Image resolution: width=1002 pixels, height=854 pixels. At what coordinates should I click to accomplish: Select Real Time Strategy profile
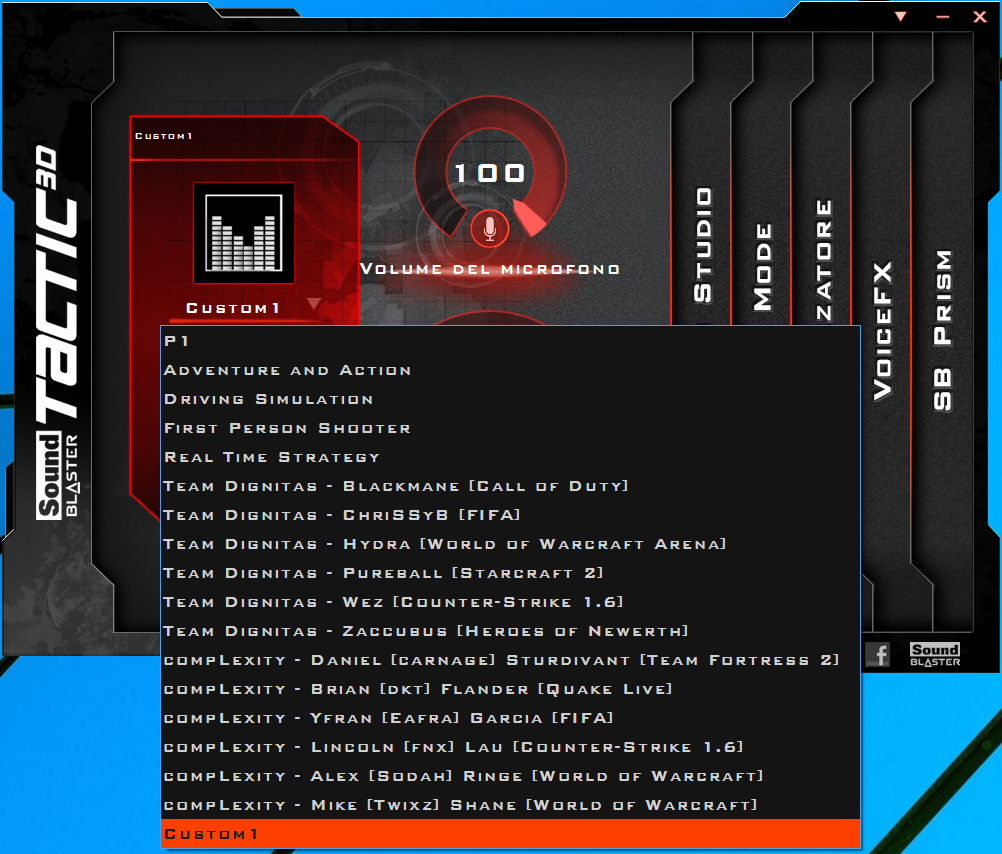pos(510,457)
